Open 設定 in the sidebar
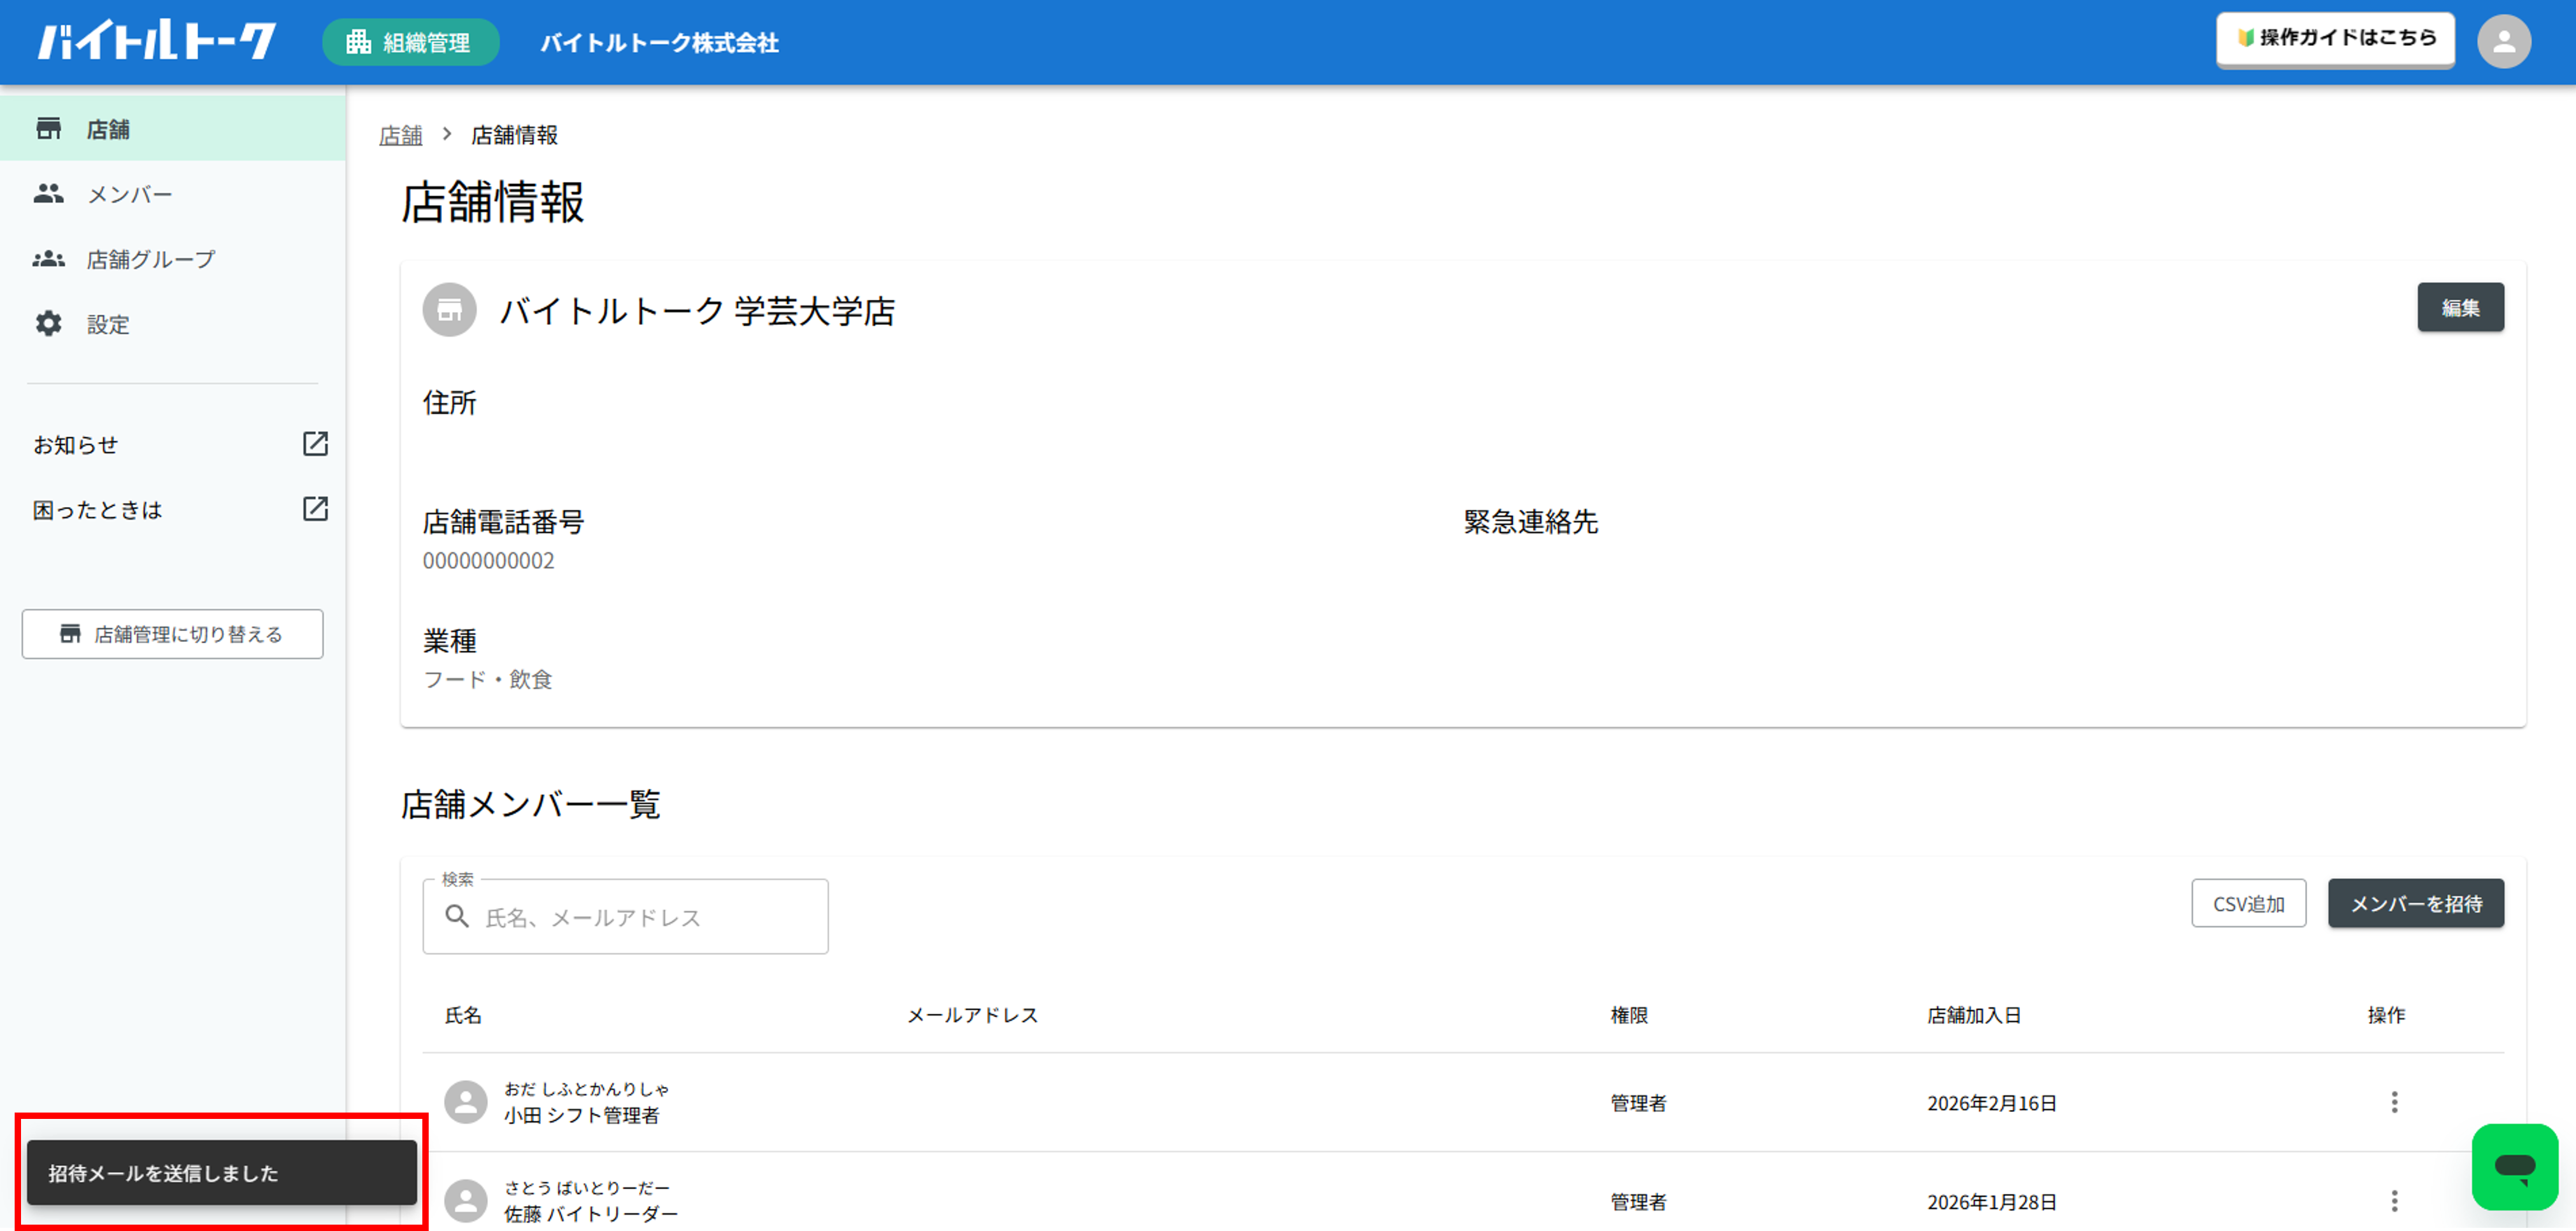2576x1231 pixels. tap(173, 324)
